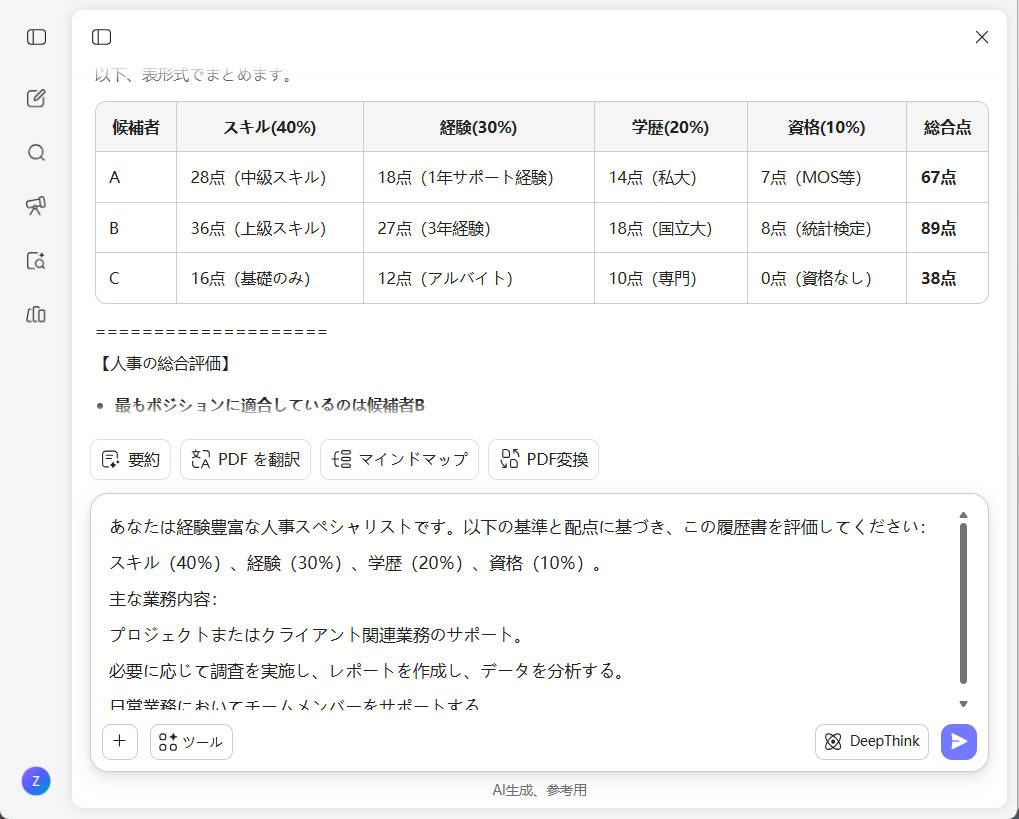Click the AI生成、参考用 footer note
The width and height of the screenshot is (1019, 819).
[539, 790]
